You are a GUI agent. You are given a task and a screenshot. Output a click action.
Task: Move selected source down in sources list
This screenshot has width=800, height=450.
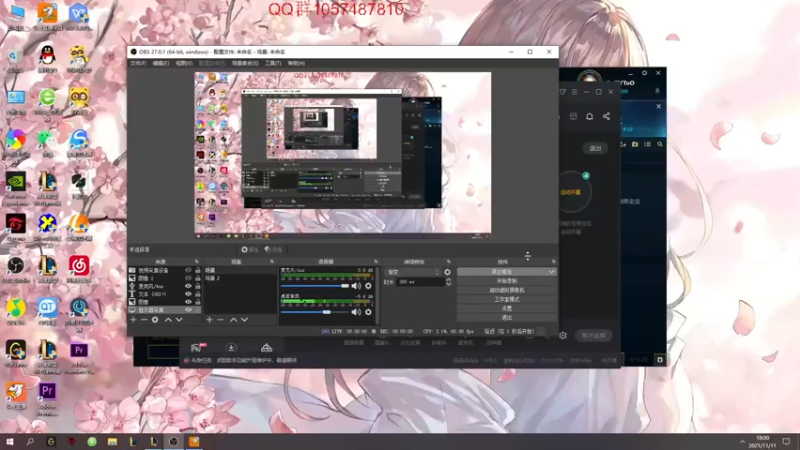179,319
